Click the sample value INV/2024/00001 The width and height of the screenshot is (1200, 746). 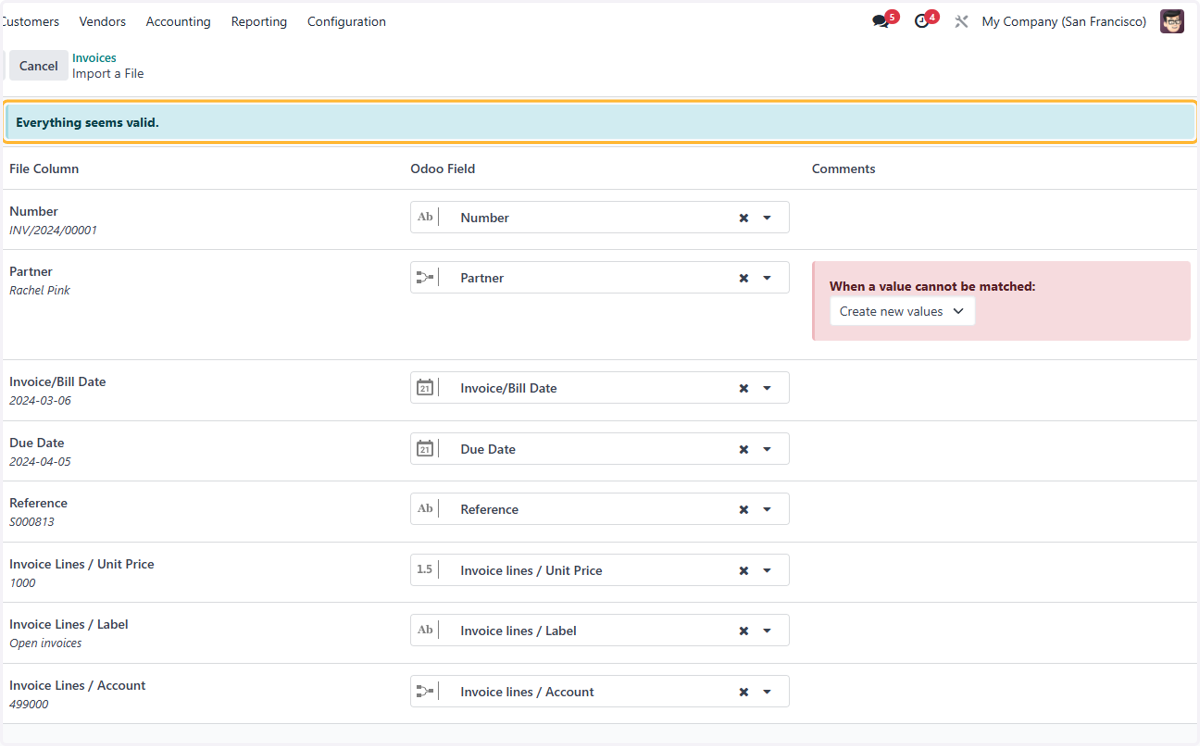point(53,230)
